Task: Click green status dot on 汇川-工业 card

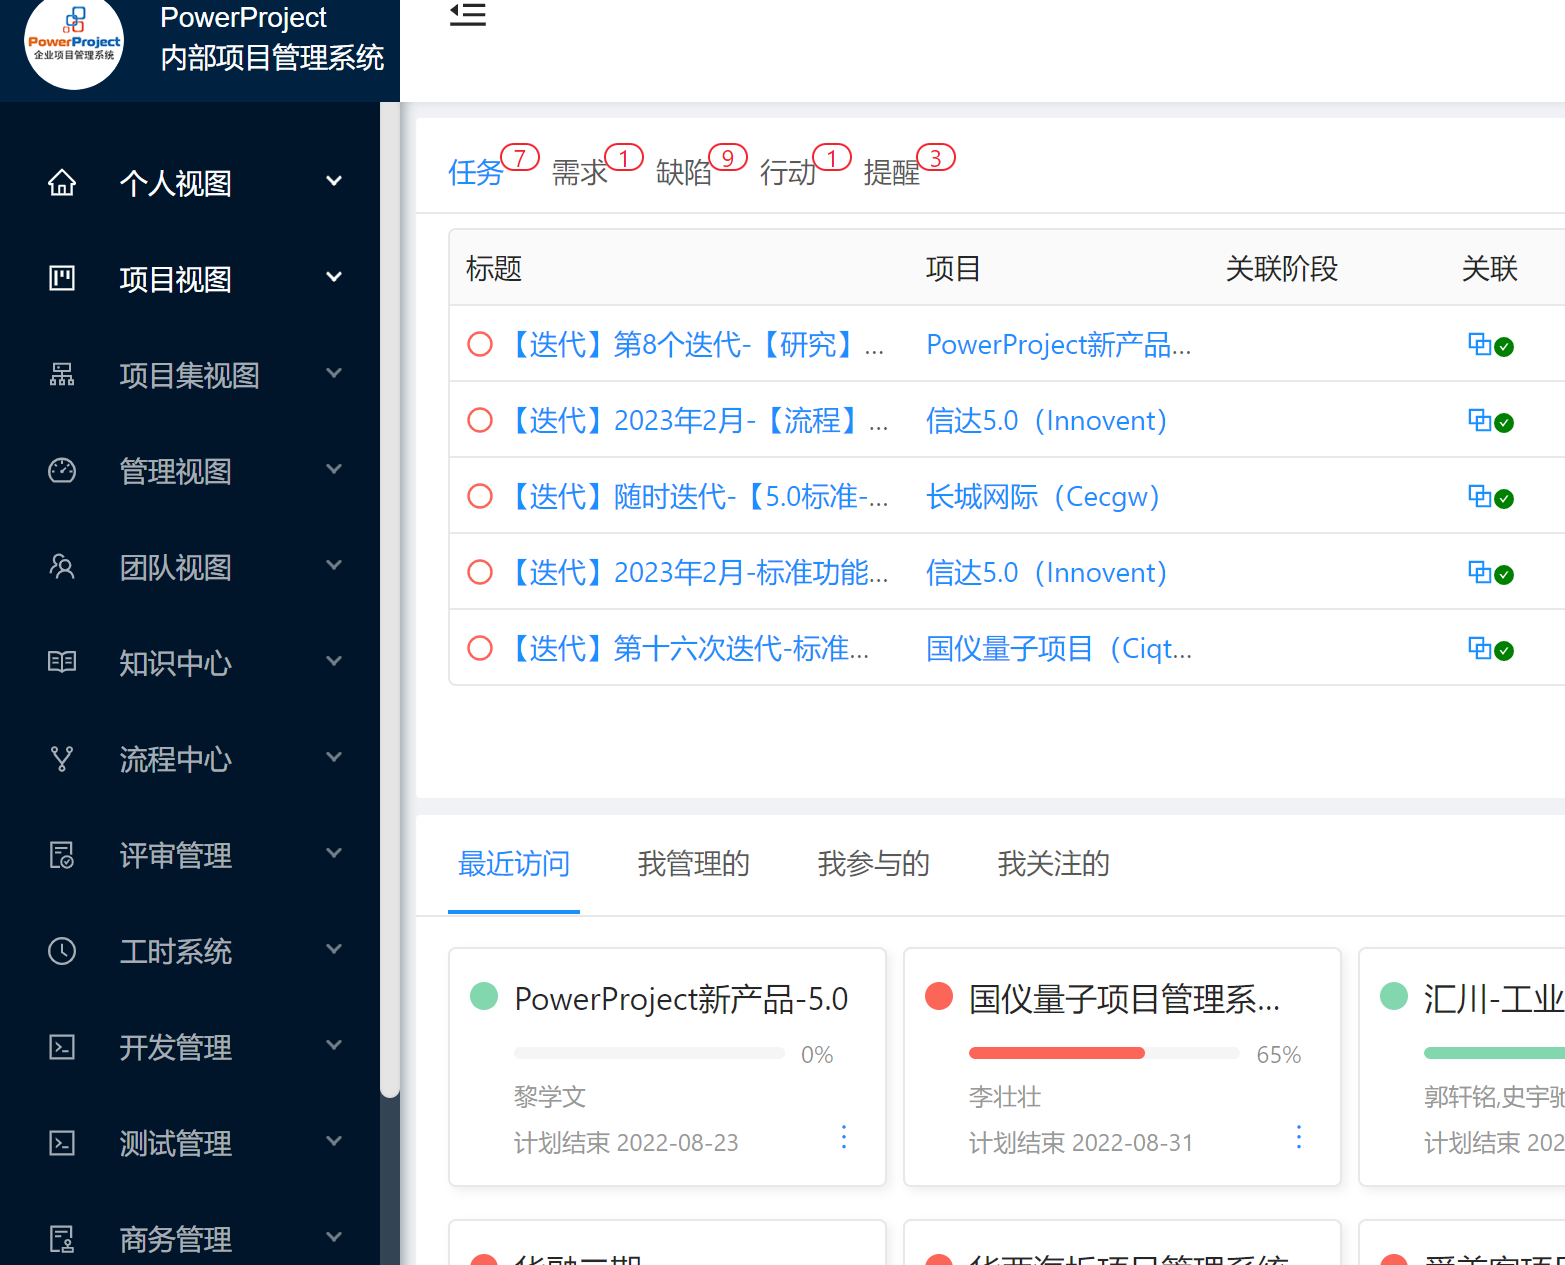Action: coord(1394,996)
